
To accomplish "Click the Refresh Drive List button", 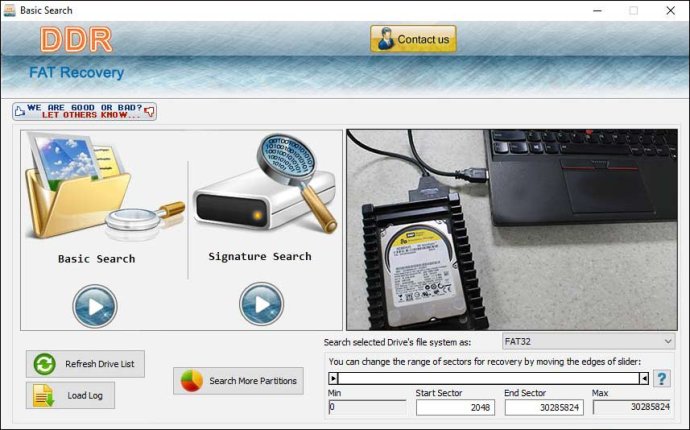I will [85, 364].
